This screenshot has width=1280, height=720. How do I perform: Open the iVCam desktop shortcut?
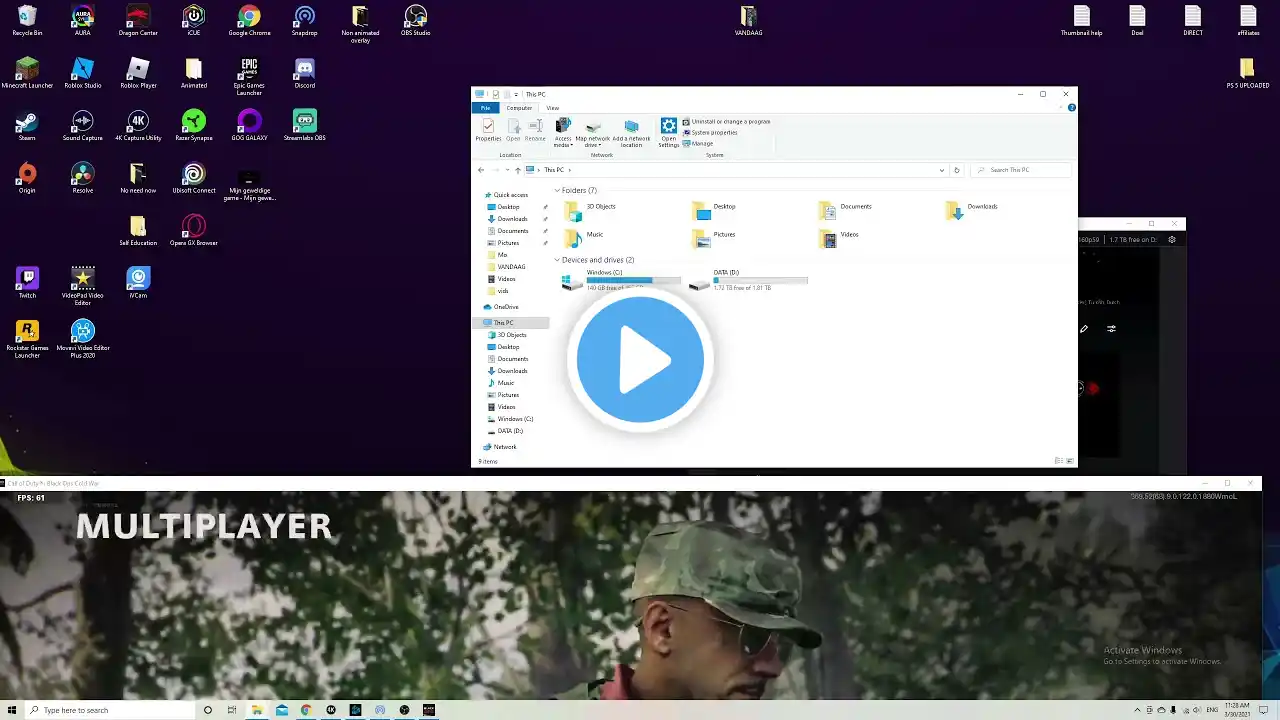tap(138, 283)
